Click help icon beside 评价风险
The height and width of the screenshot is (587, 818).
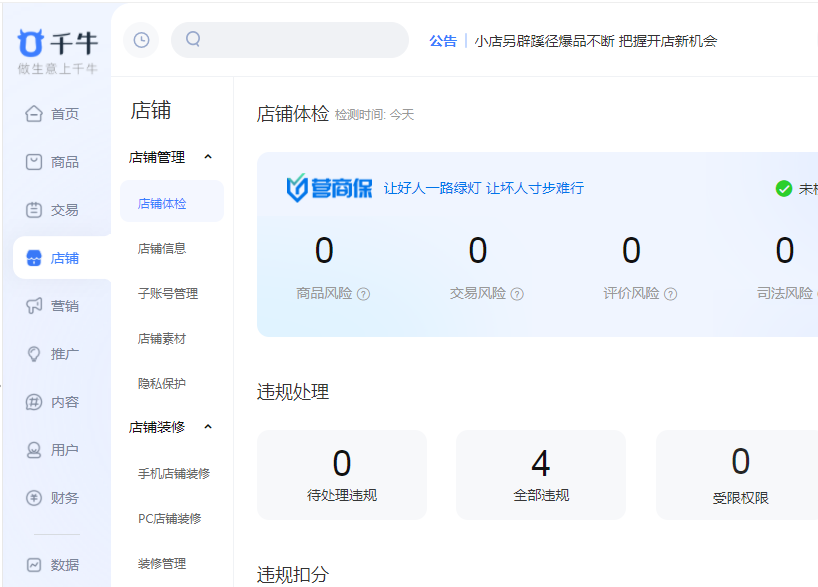click(670, 294)
